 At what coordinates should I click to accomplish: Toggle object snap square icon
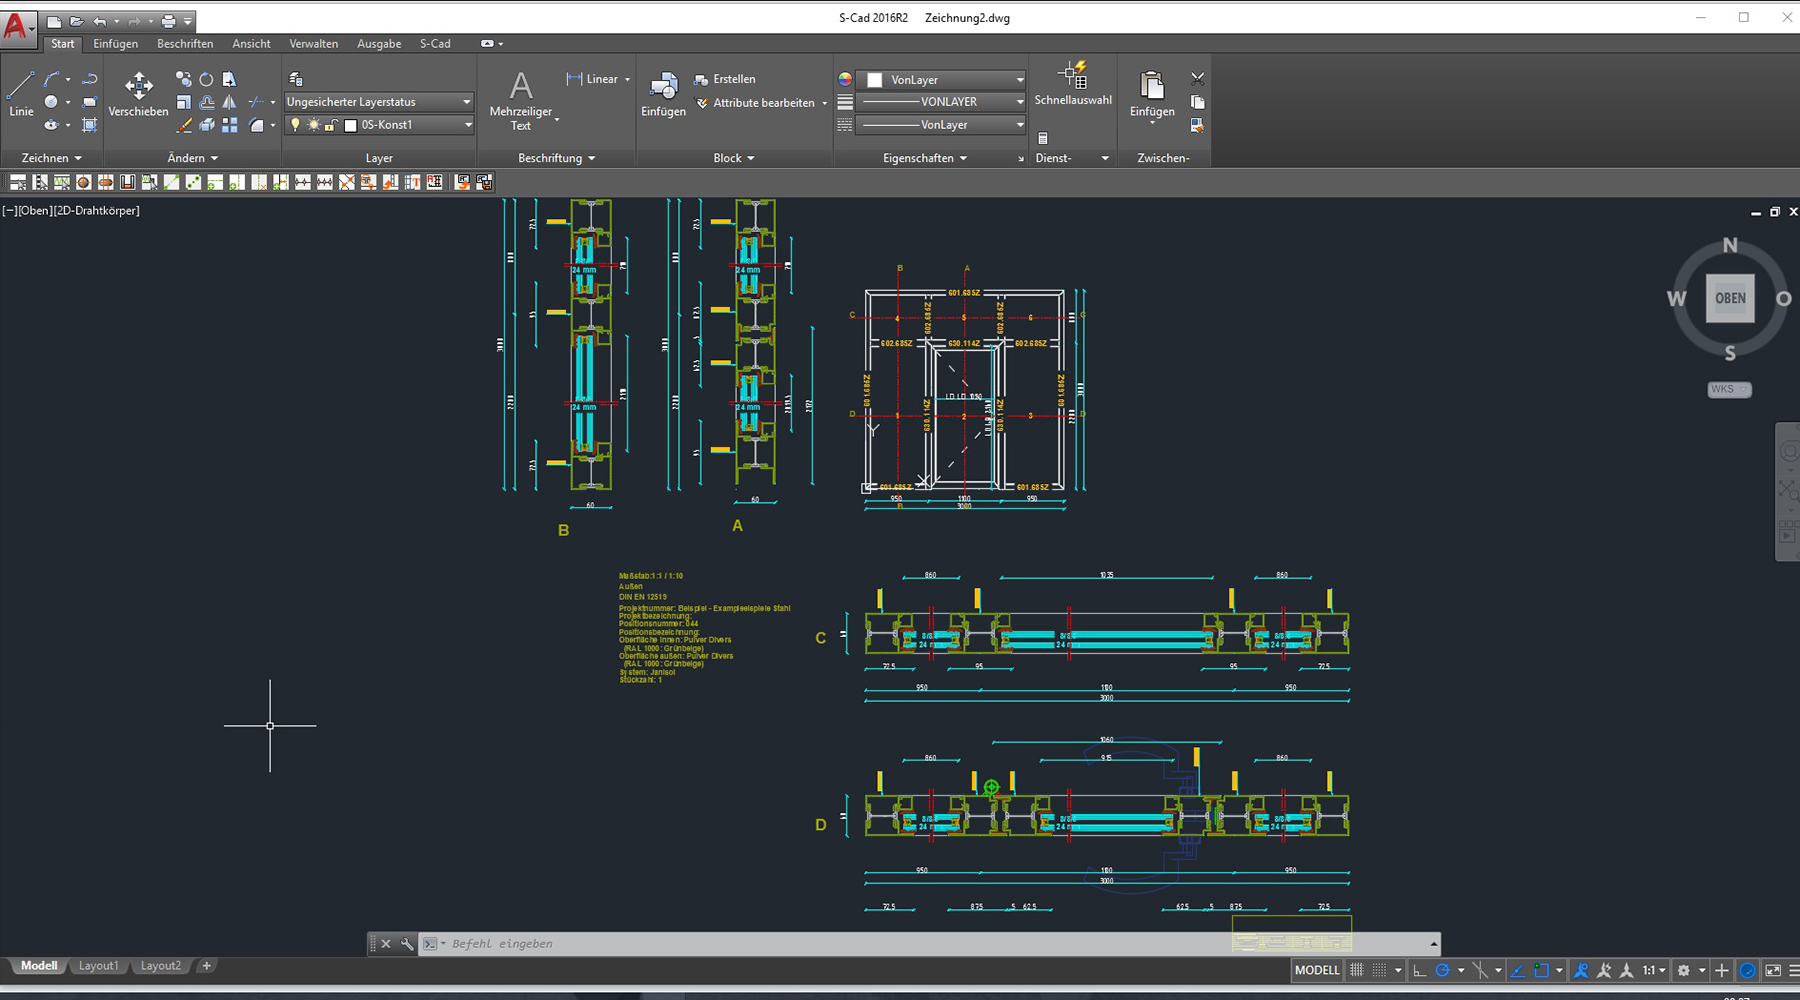click(x=1541, y=970)
